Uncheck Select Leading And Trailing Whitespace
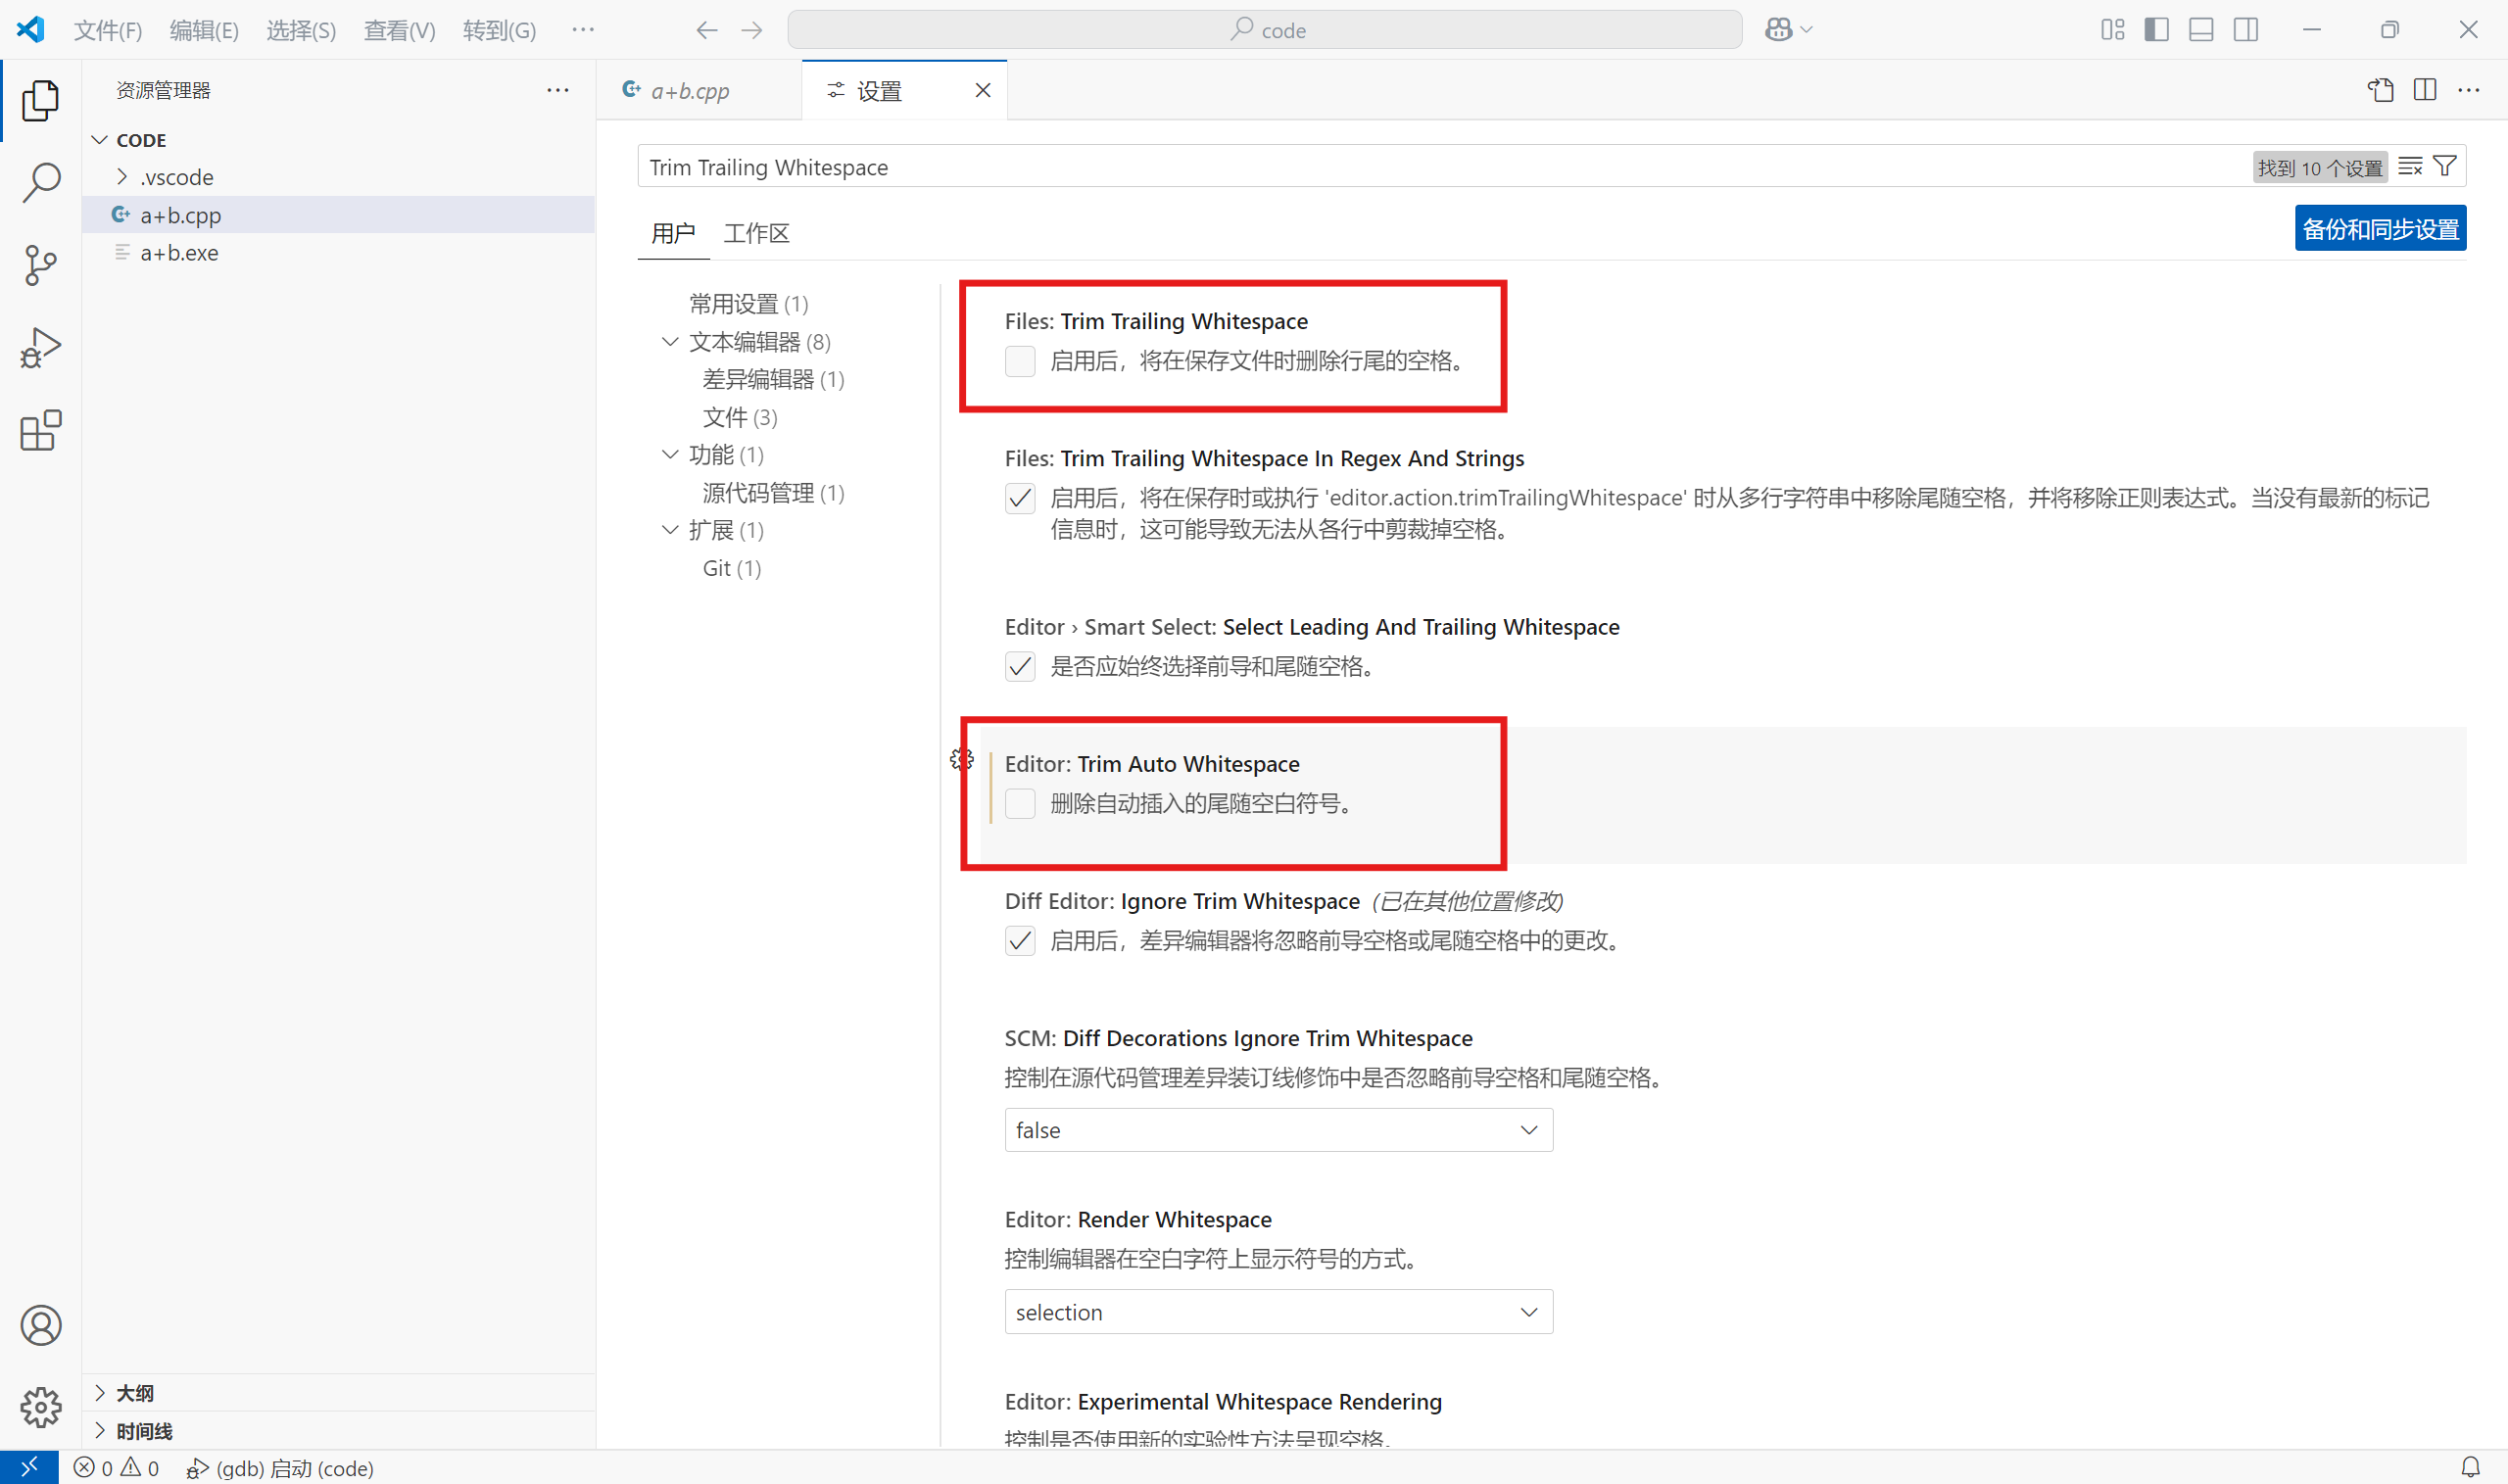Image resolution: width=2508 pixels, height=1484 pixels. [1019, 666]
